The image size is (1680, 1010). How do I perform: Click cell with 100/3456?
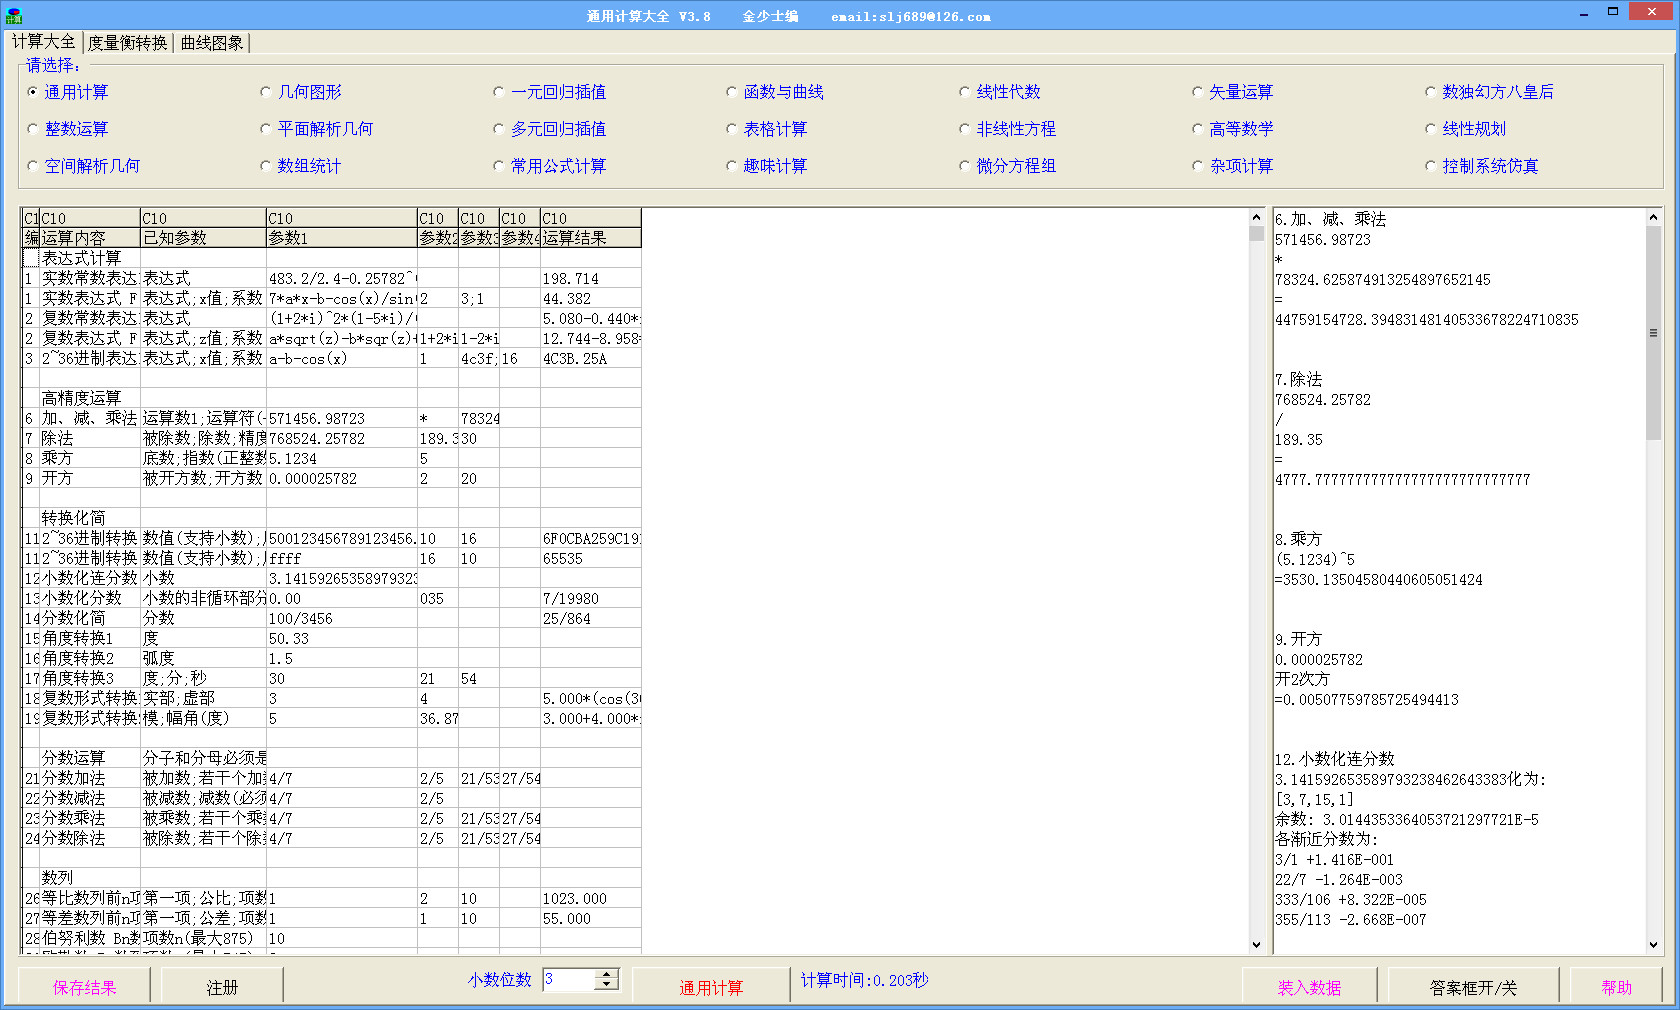[341, 618]
